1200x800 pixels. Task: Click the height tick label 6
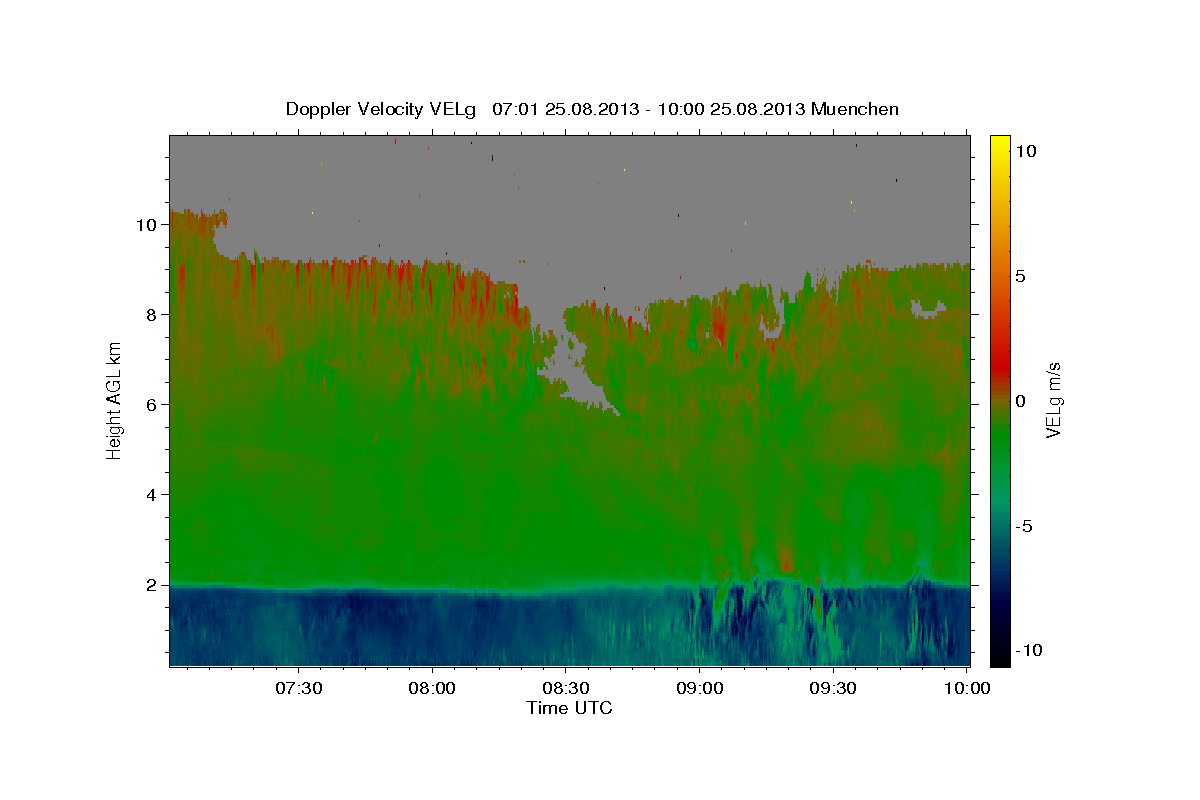pos(152,405)
